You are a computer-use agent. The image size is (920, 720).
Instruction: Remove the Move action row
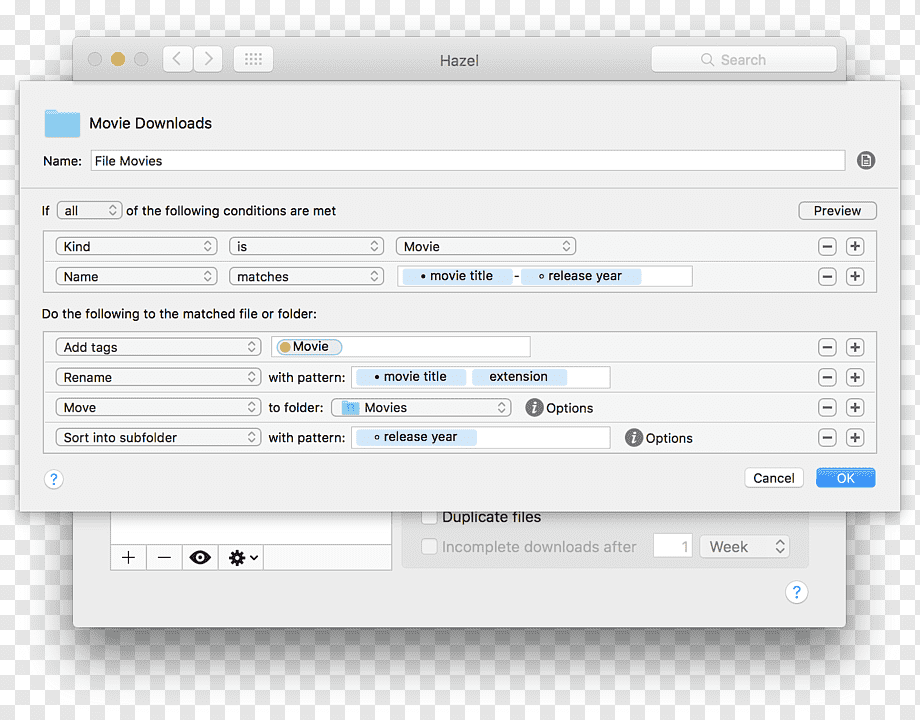point(827,407)
